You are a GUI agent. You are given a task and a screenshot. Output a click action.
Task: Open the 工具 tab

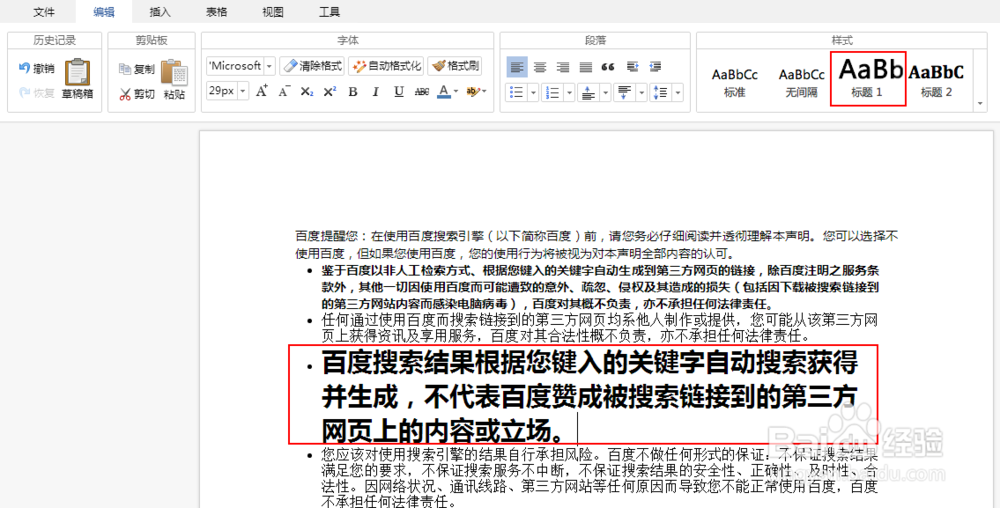click(x=329, y=11)
